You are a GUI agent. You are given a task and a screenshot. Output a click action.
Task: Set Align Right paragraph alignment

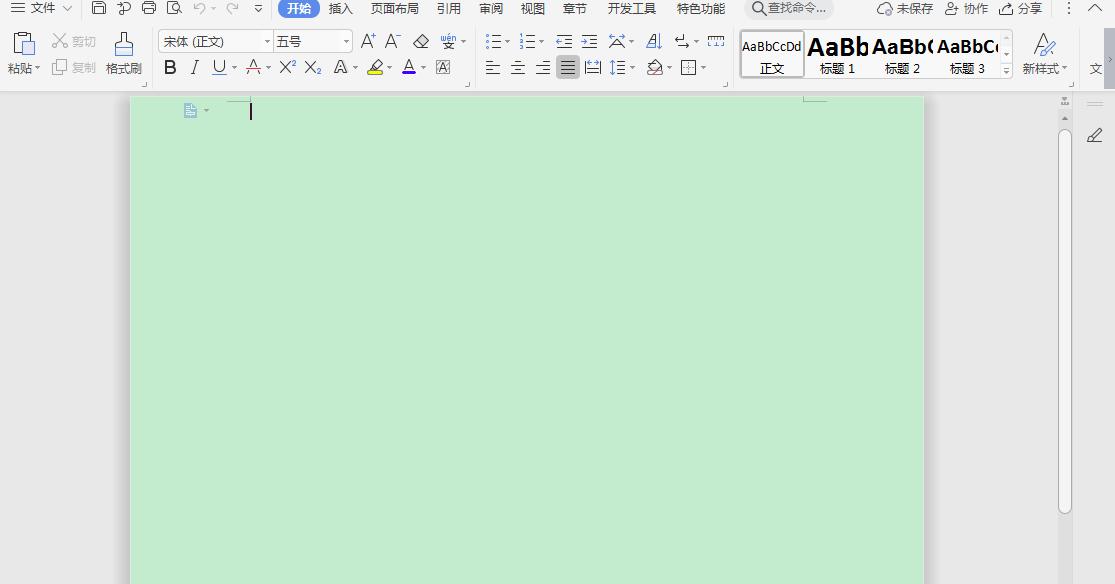click(x=543, y=68)
